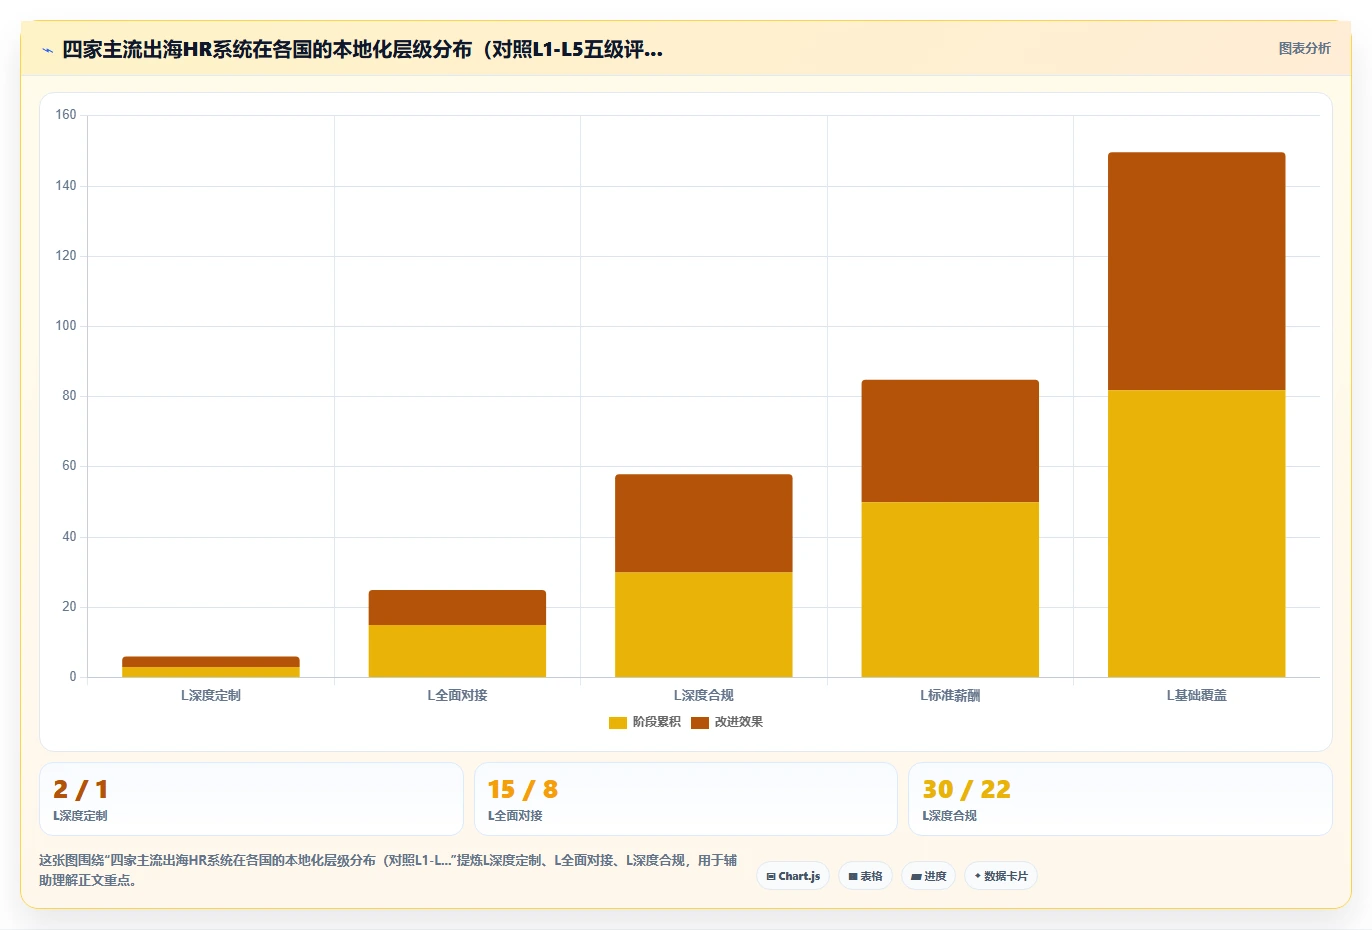
Task: Click the brown segment of L深度合规 bar
Action: tap(703, 523)
